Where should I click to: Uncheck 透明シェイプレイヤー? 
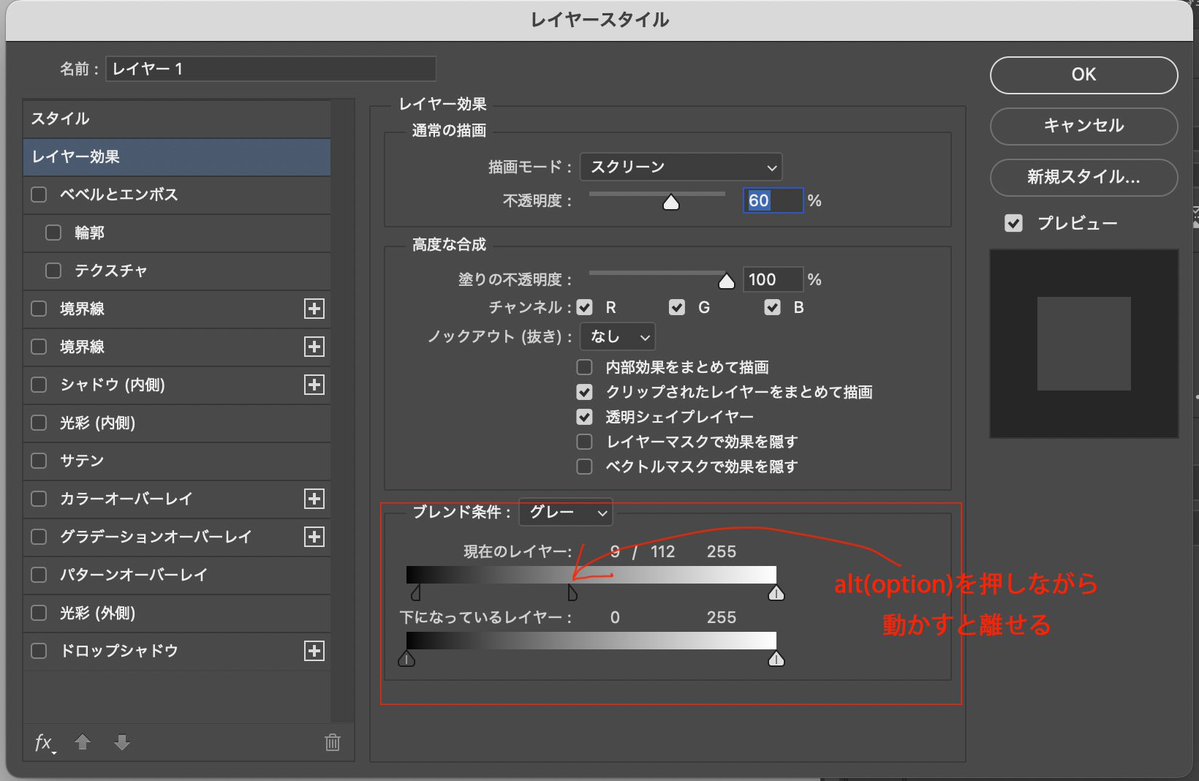point(584,417)
